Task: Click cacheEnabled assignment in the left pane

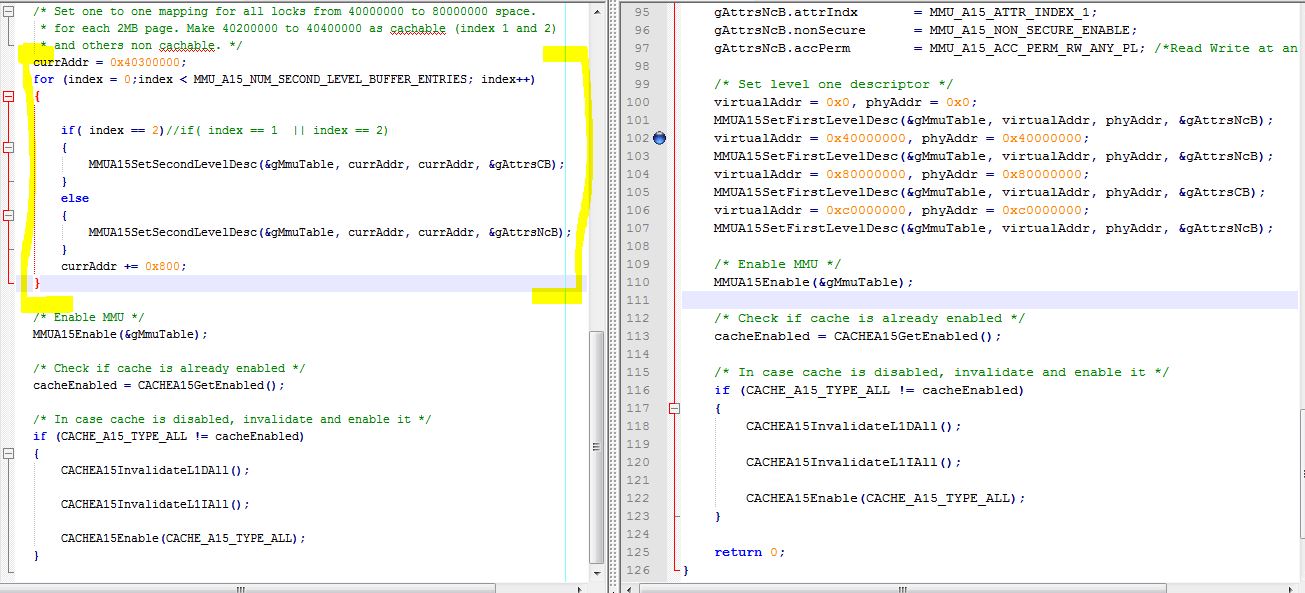Action: 159,385
